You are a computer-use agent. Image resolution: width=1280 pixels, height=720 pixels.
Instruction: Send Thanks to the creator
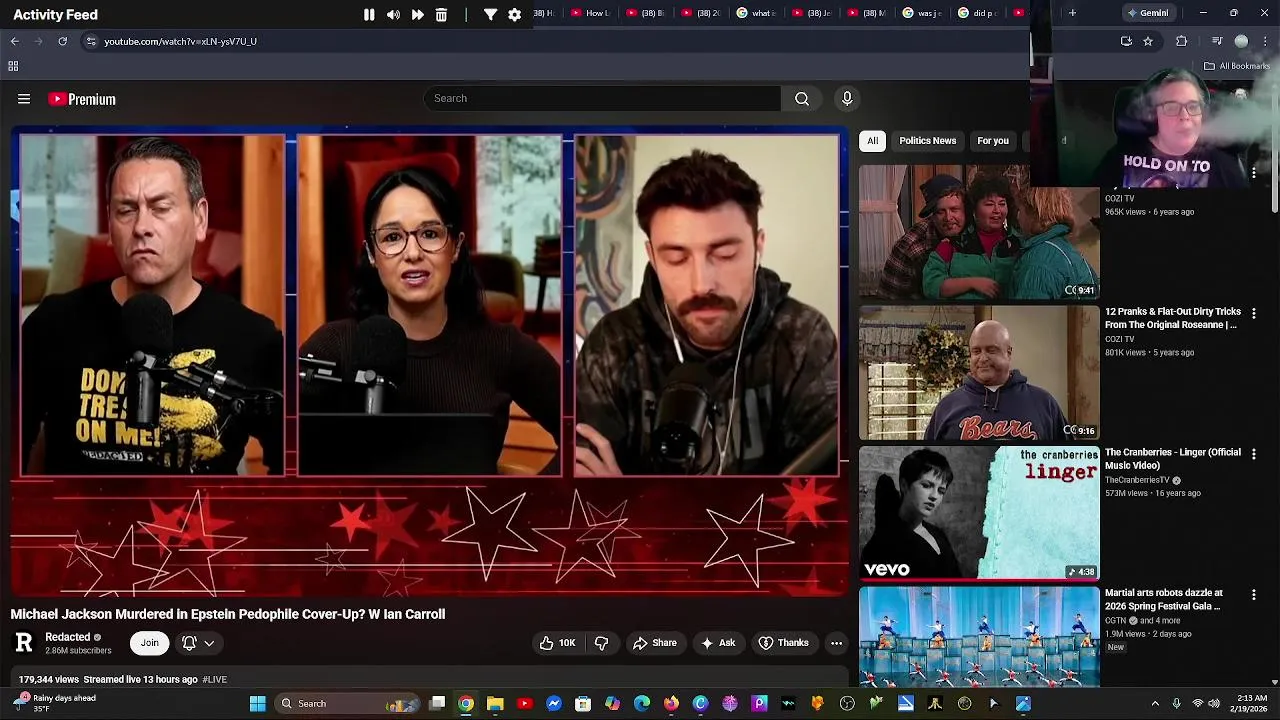coord(783,643)
